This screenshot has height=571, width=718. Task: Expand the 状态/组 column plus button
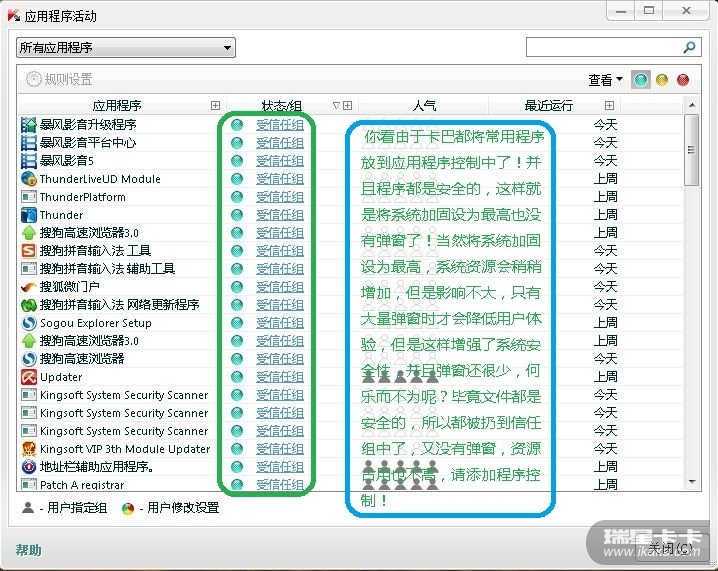348,106
